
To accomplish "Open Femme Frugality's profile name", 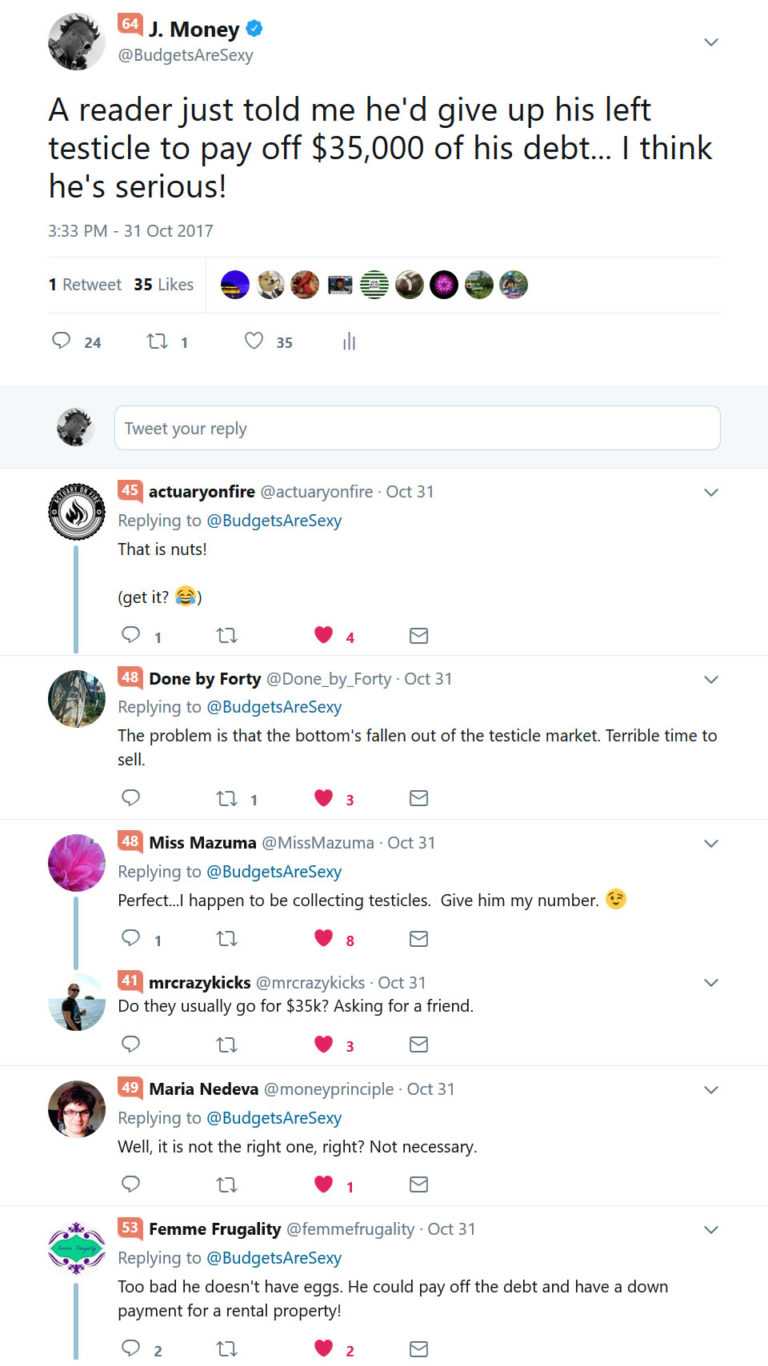I will coord(214,1229).
